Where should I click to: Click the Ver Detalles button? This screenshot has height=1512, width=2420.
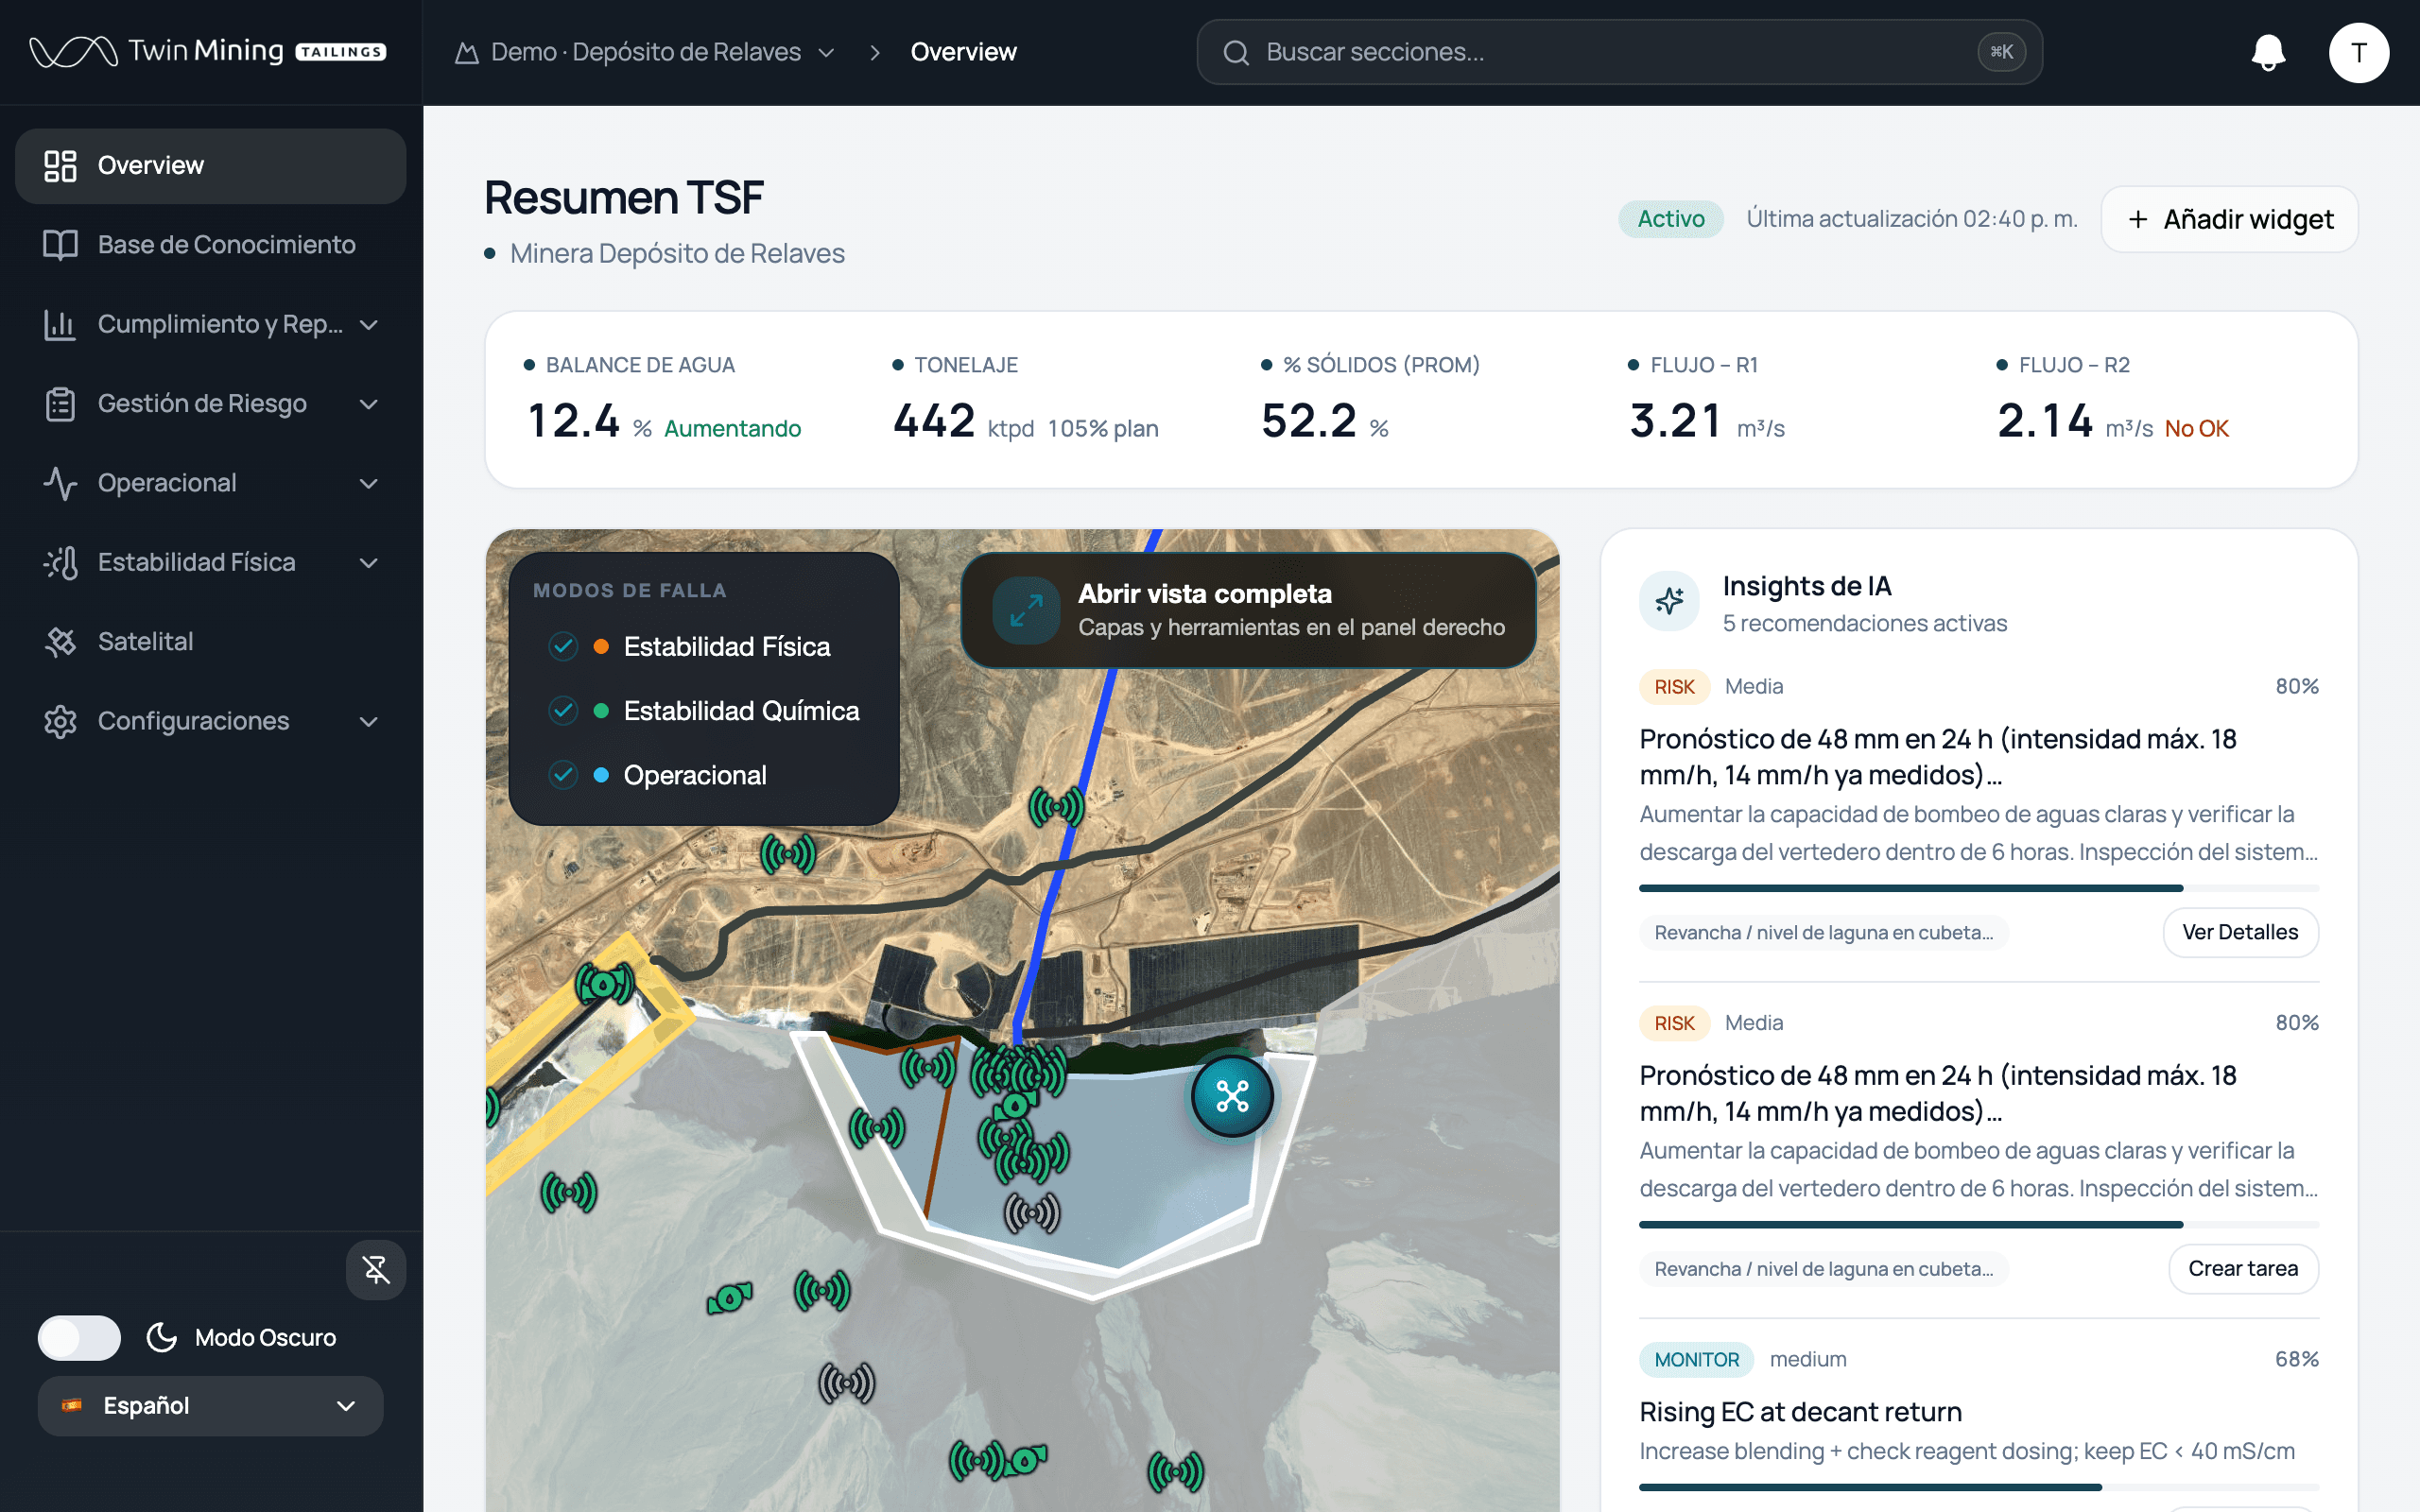click(2240, 932)
